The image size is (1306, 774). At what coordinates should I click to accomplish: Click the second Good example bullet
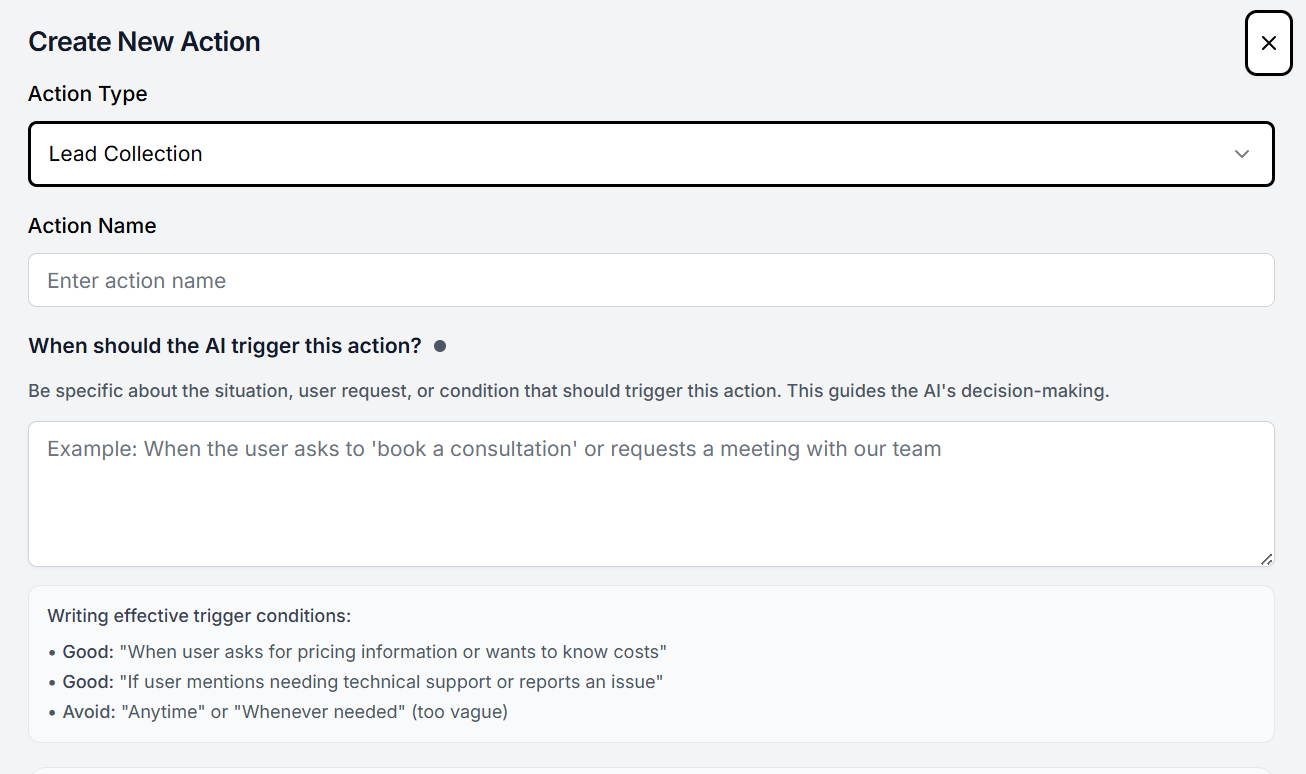[x=363, y=681]
